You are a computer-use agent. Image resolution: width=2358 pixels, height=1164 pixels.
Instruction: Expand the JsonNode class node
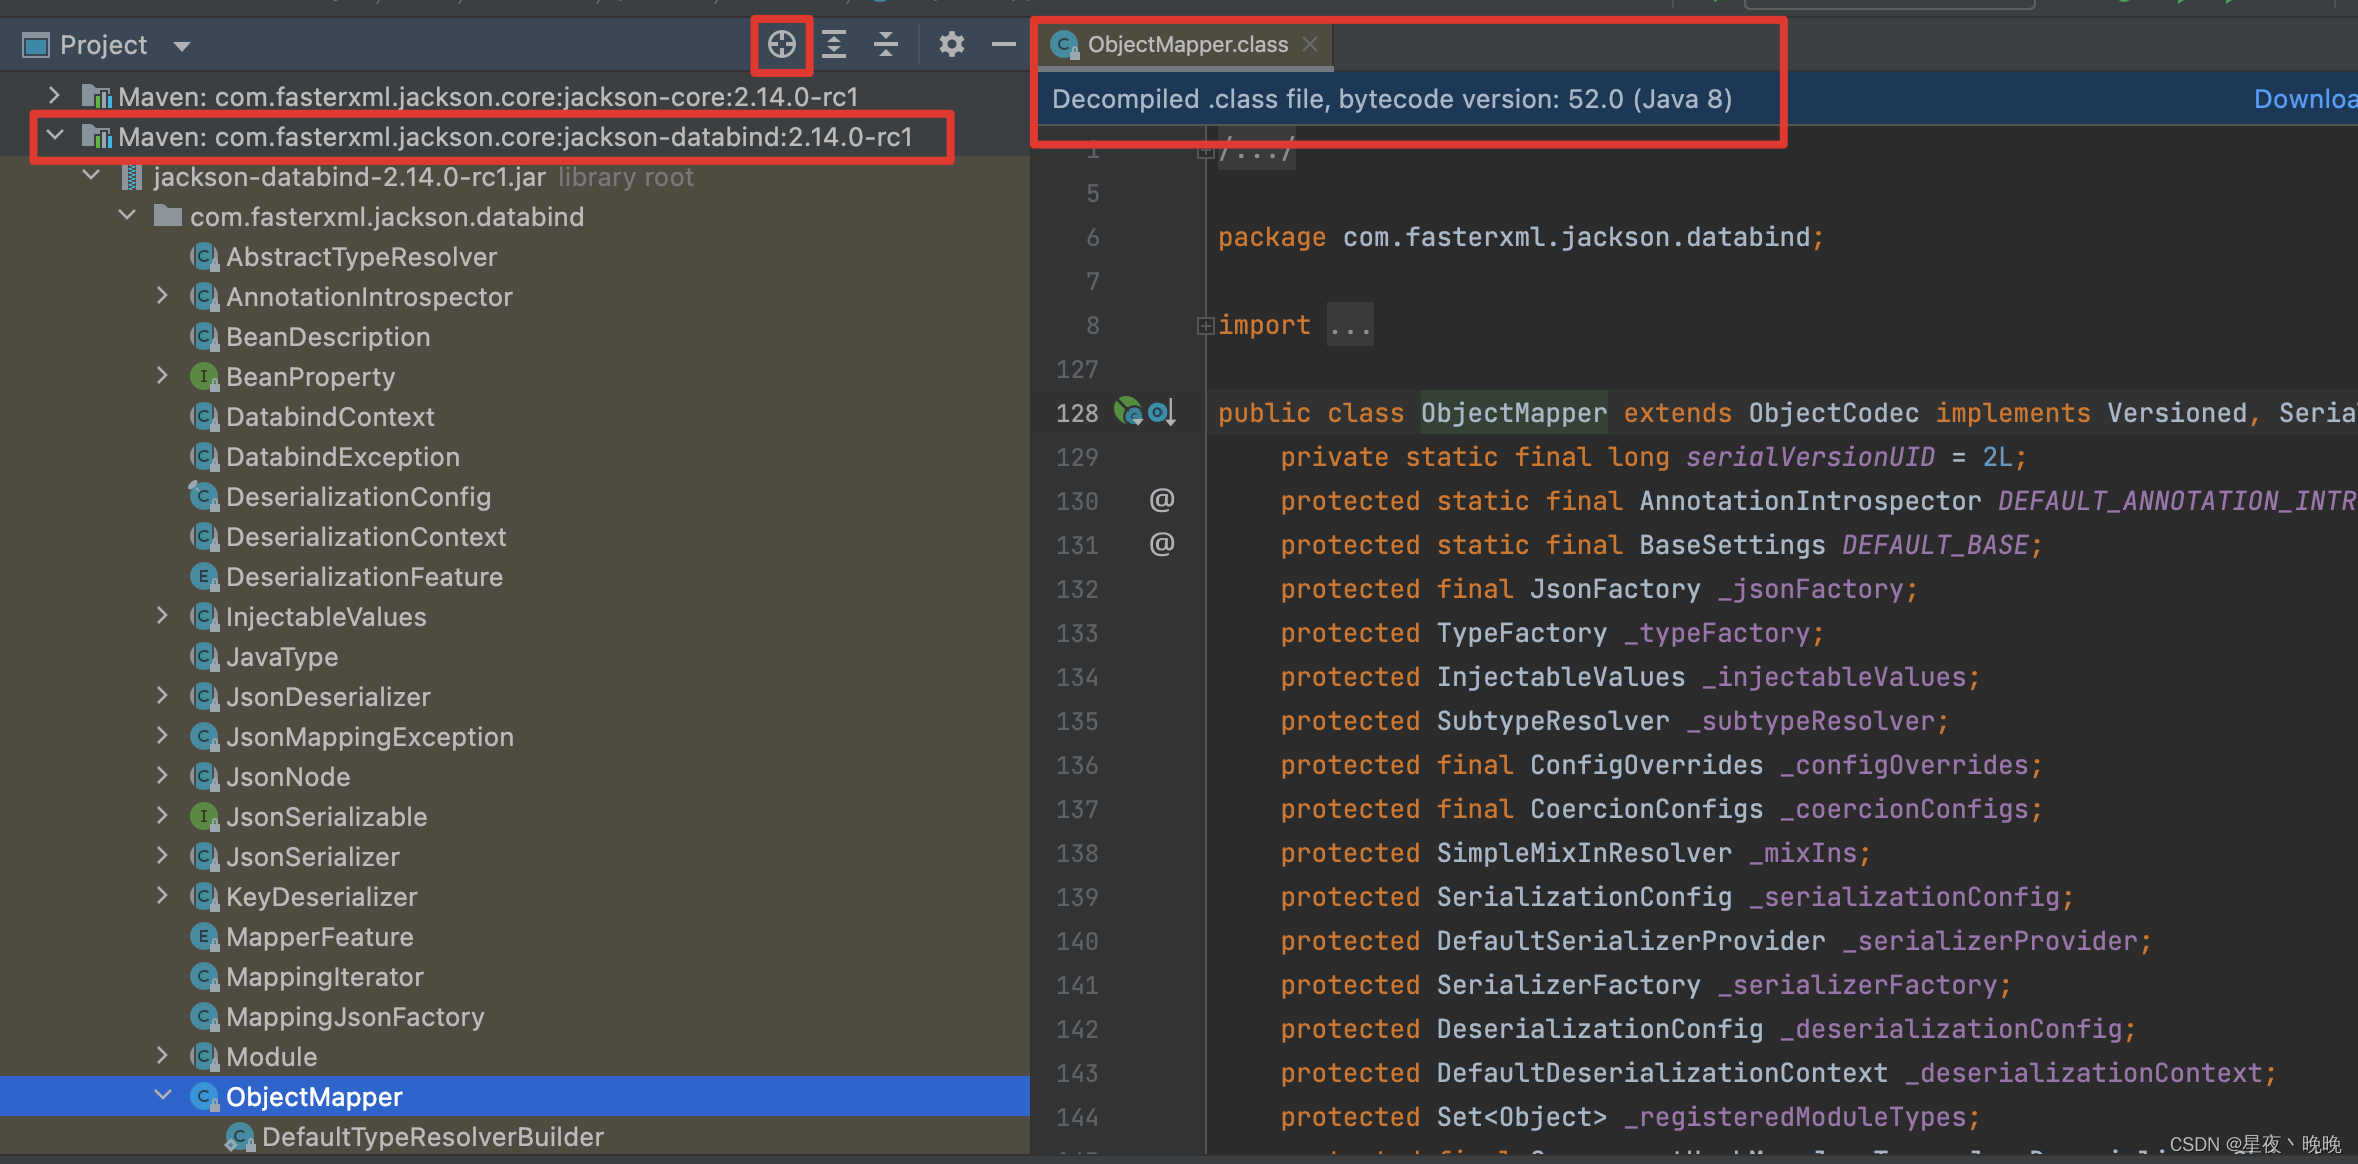click(x=163, y=776)
